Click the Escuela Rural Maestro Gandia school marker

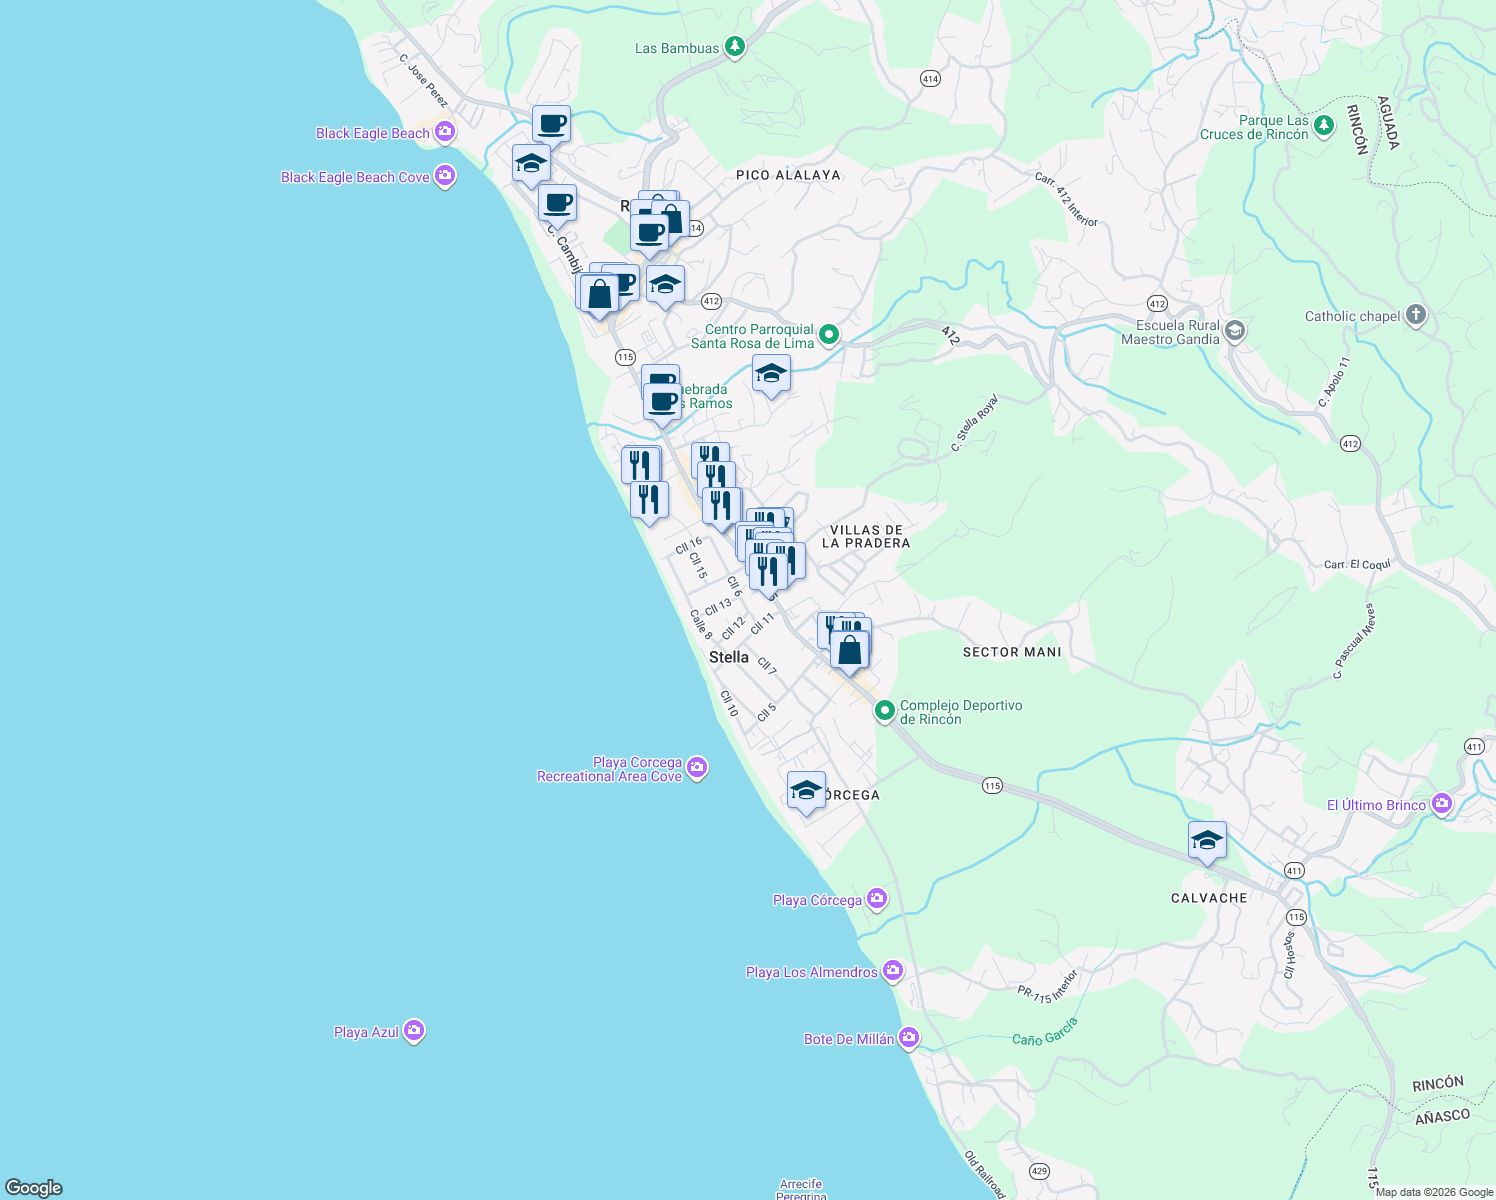(x=1233, y=331)
